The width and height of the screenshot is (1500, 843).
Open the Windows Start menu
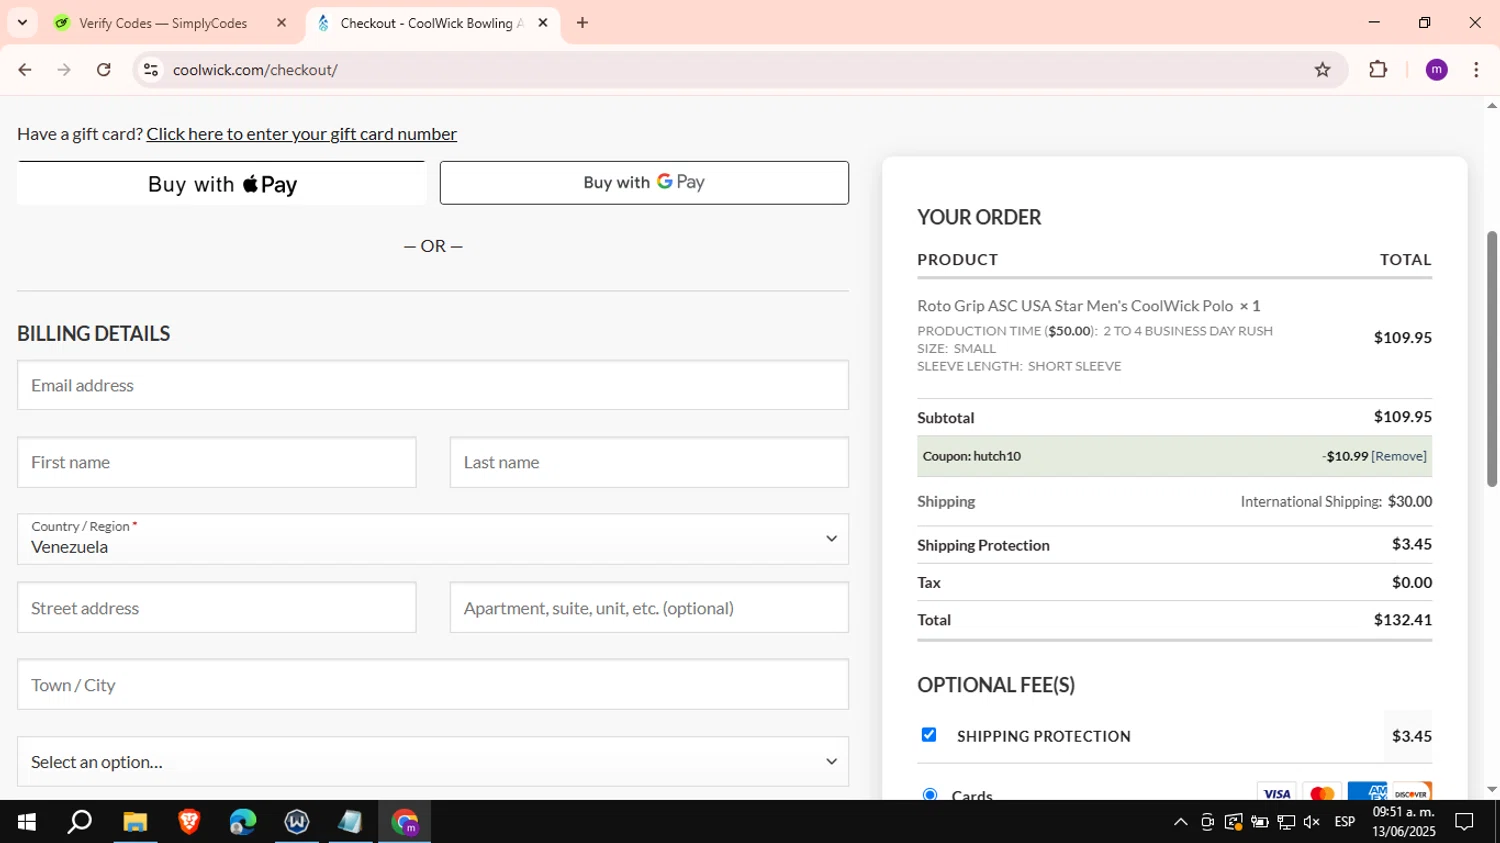(x=26, y=822)
